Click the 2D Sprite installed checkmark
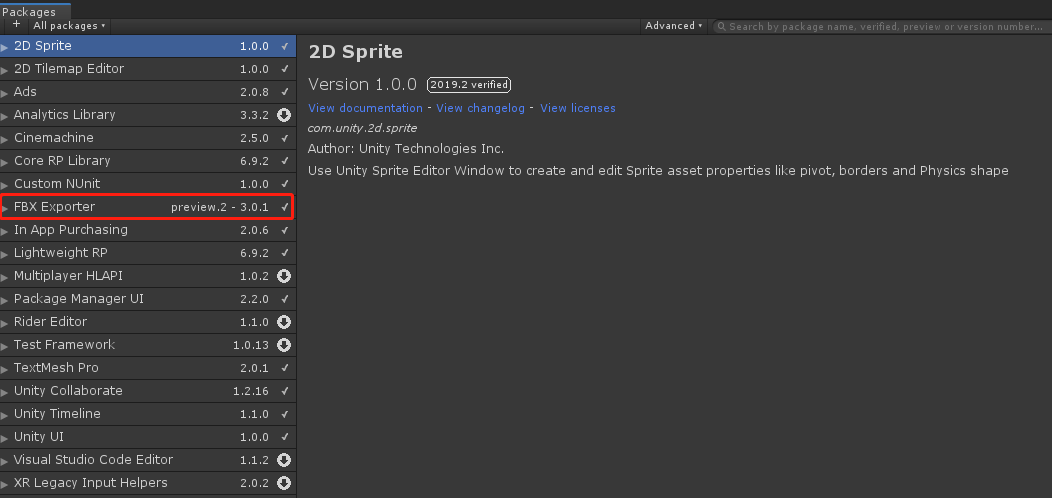The image size is (1052, 498). (284, 46)
